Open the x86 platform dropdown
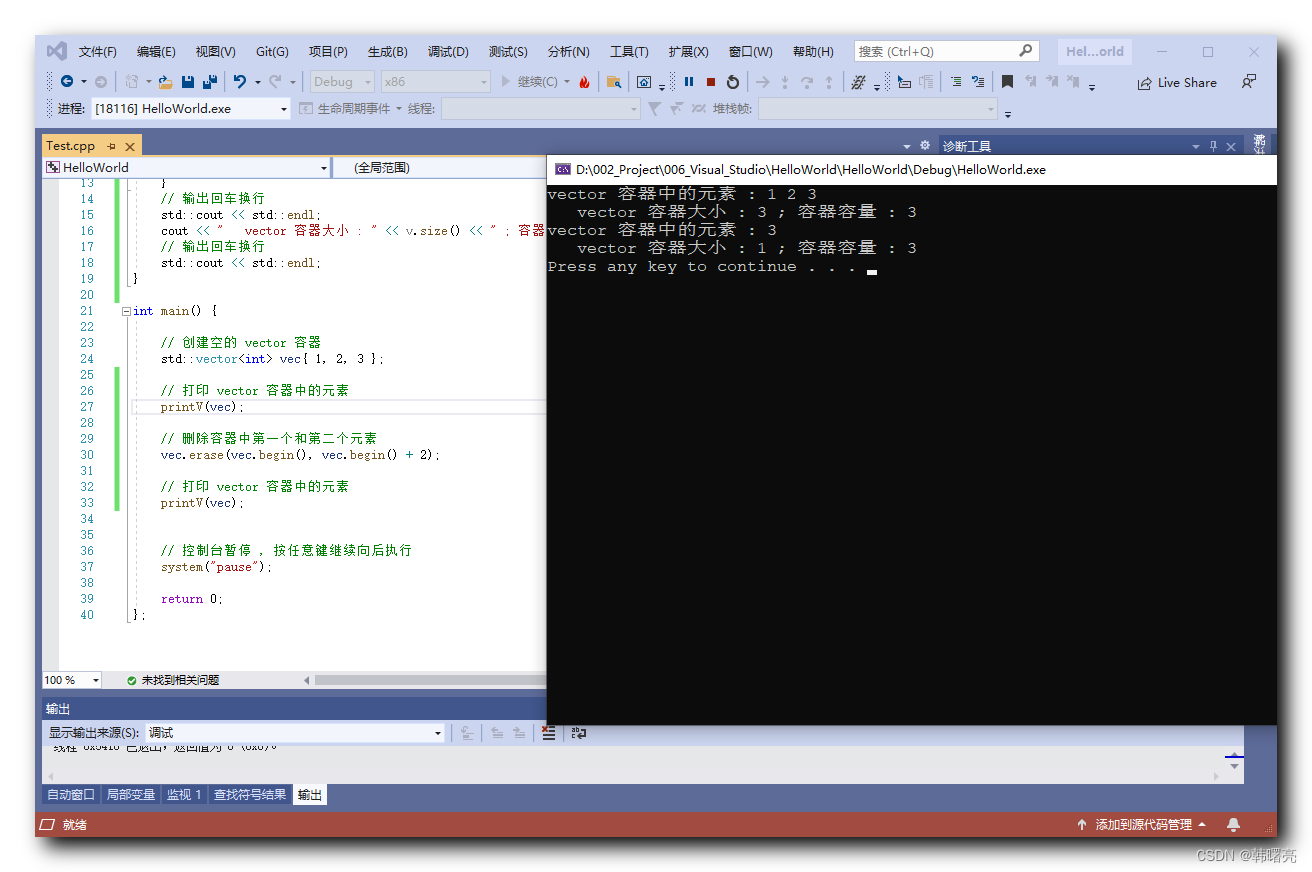 436,82
